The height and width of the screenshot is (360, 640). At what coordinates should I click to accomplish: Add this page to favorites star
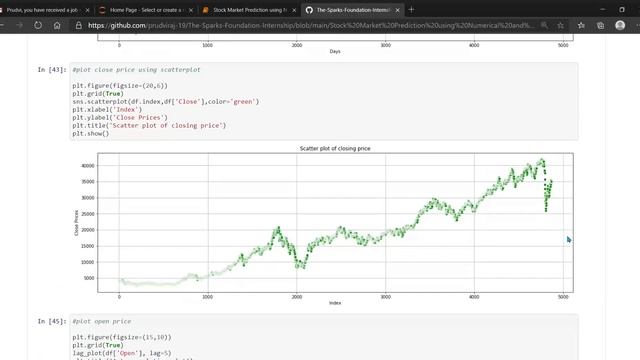560,25
